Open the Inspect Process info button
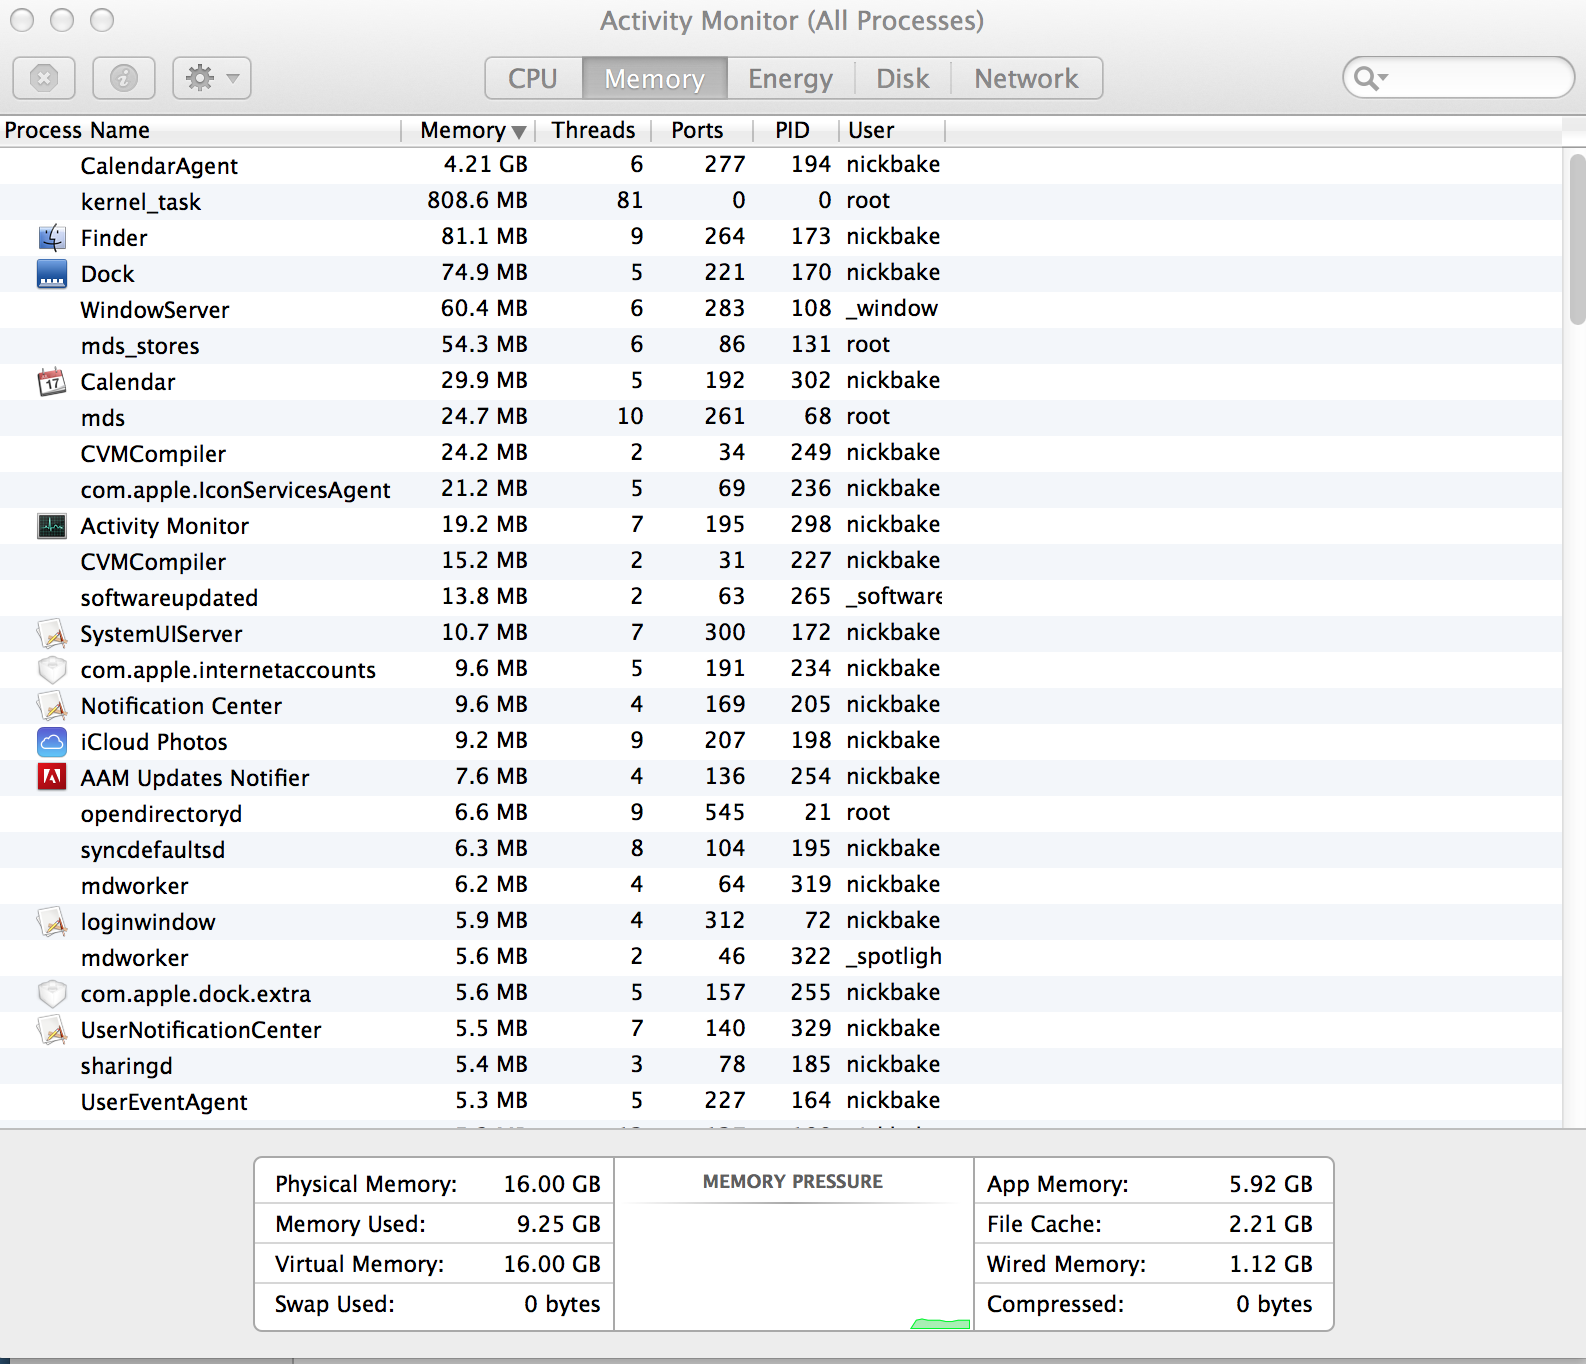This screenshot has width=1586, height=1364. 124,78
